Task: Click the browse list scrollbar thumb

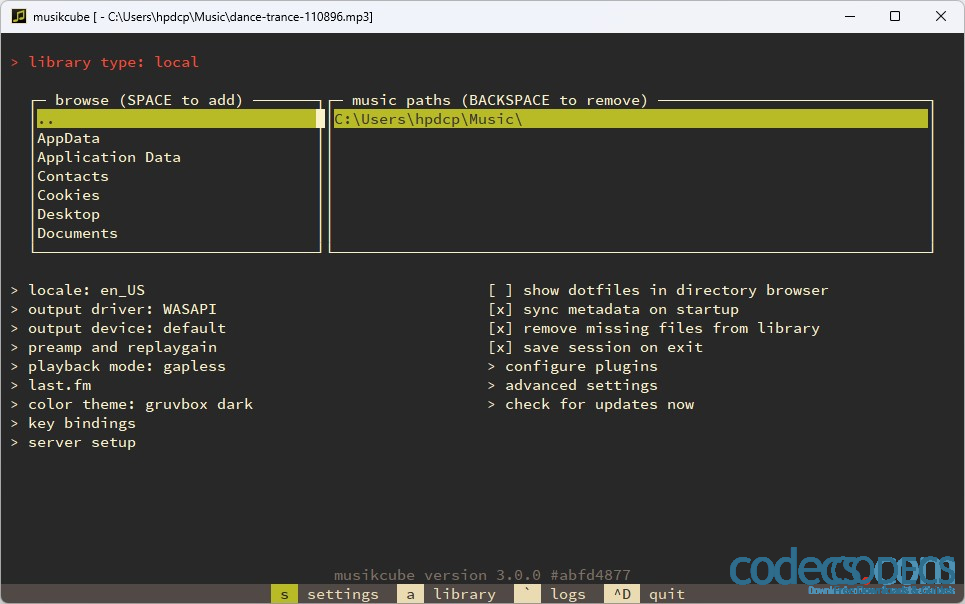Action: [320, 118]
